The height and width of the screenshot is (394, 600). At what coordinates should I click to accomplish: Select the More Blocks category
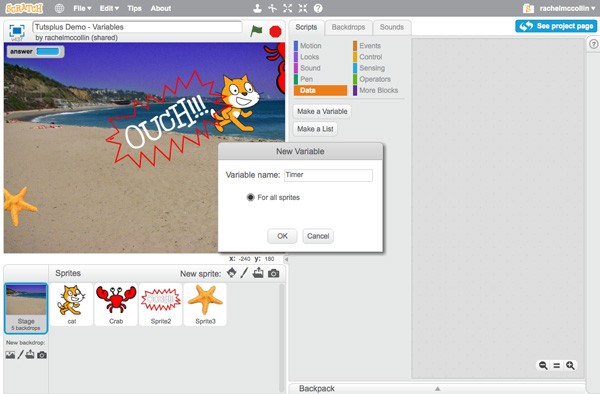[379, 90]
